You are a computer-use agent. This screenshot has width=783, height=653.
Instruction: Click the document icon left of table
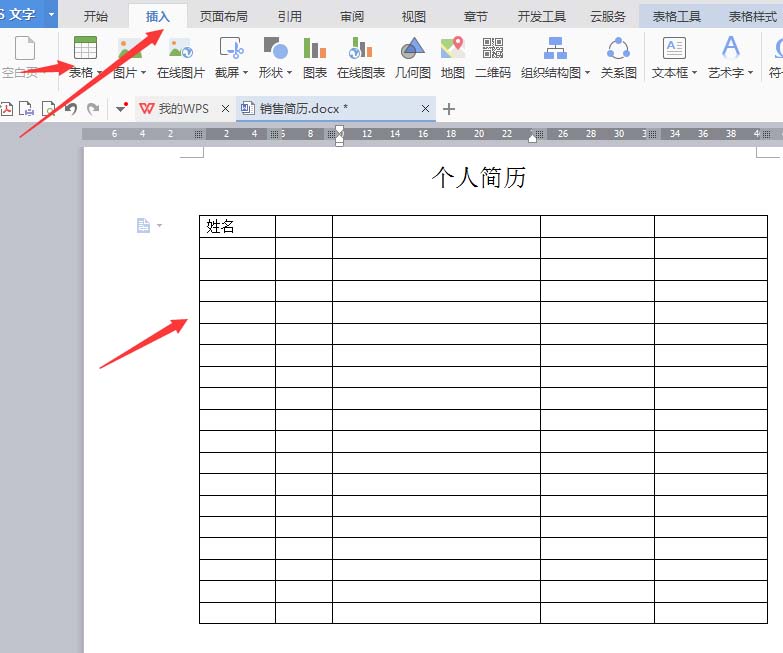143,226
